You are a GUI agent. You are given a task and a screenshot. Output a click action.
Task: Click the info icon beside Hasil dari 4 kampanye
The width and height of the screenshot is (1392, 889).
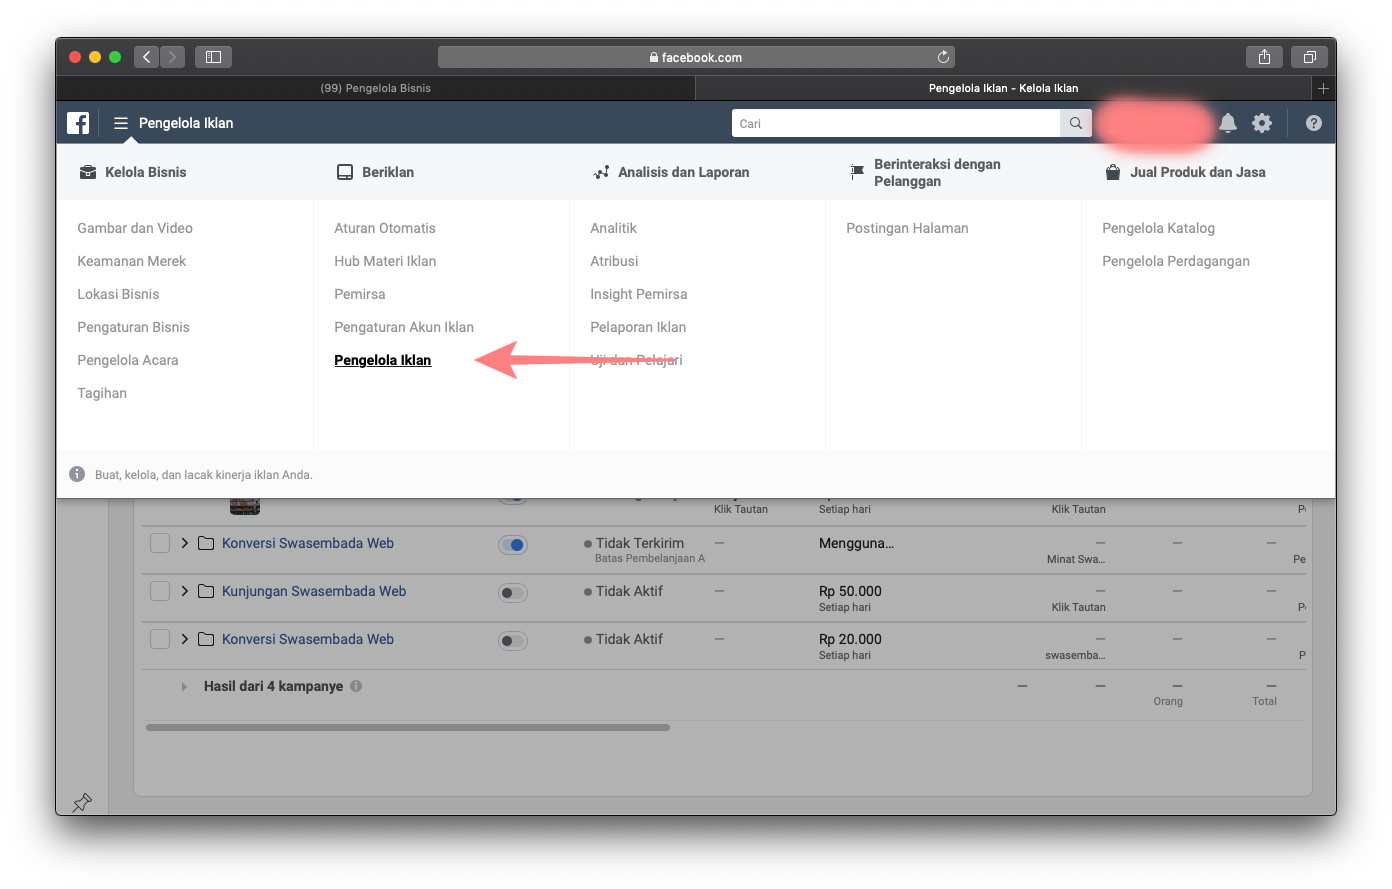point(356,686)
